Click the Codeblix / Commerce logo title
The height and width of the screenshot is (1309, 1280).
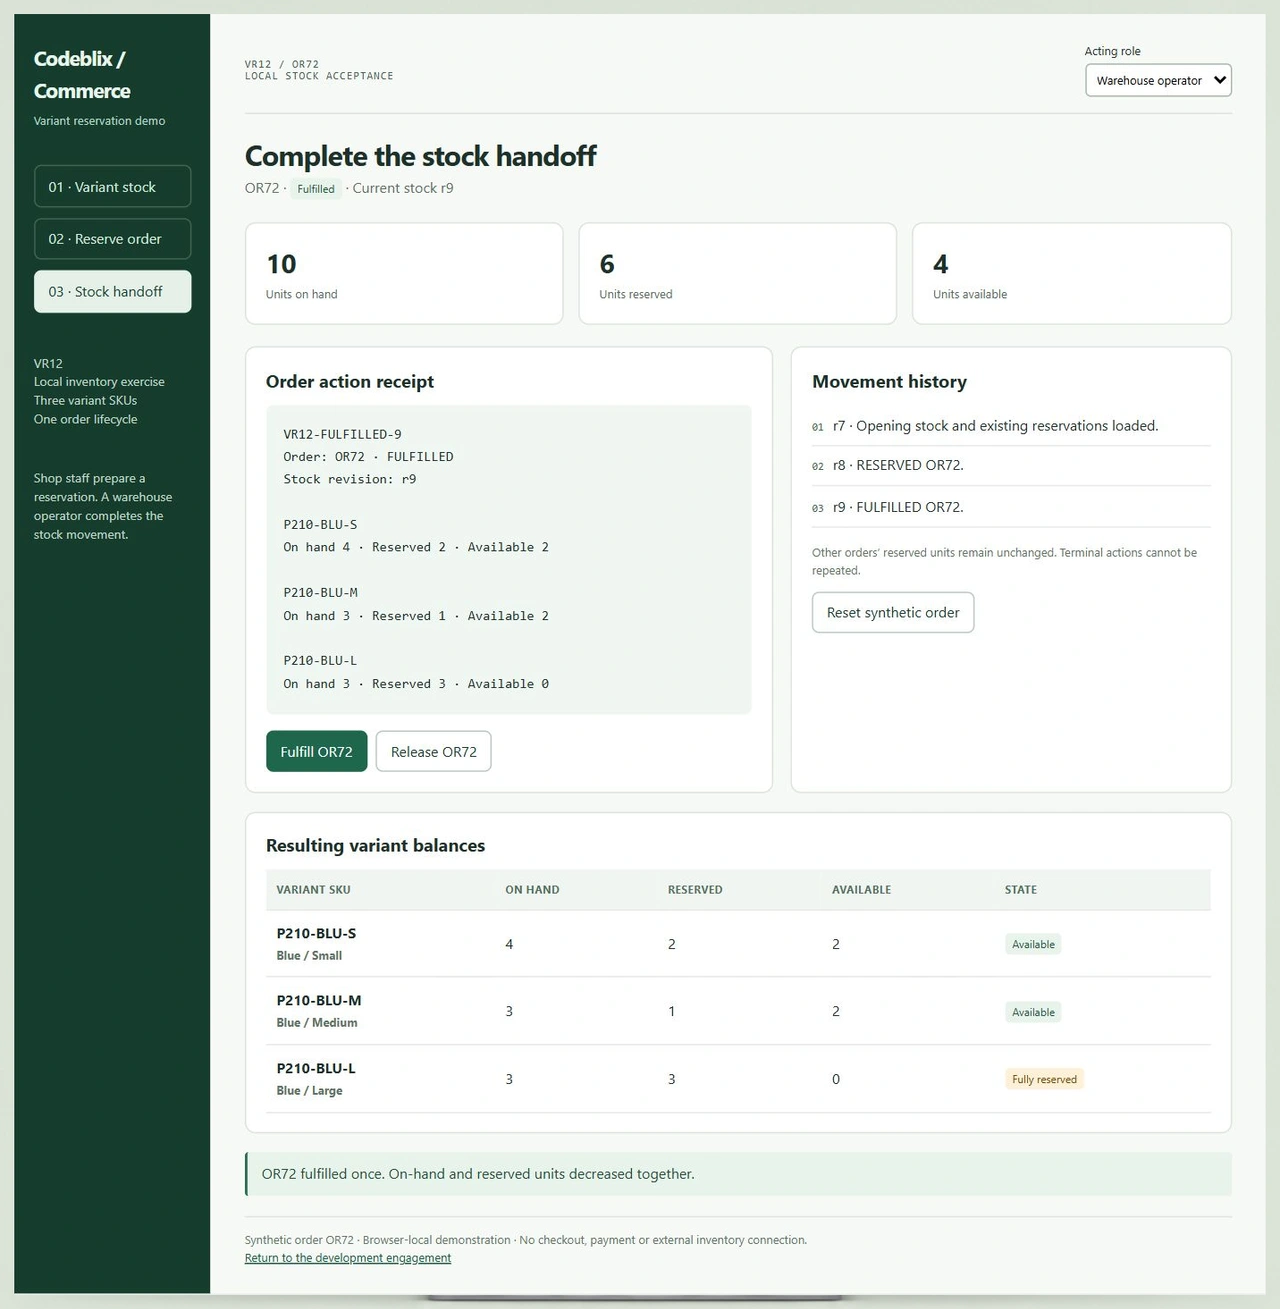click(x=82, y=75)
